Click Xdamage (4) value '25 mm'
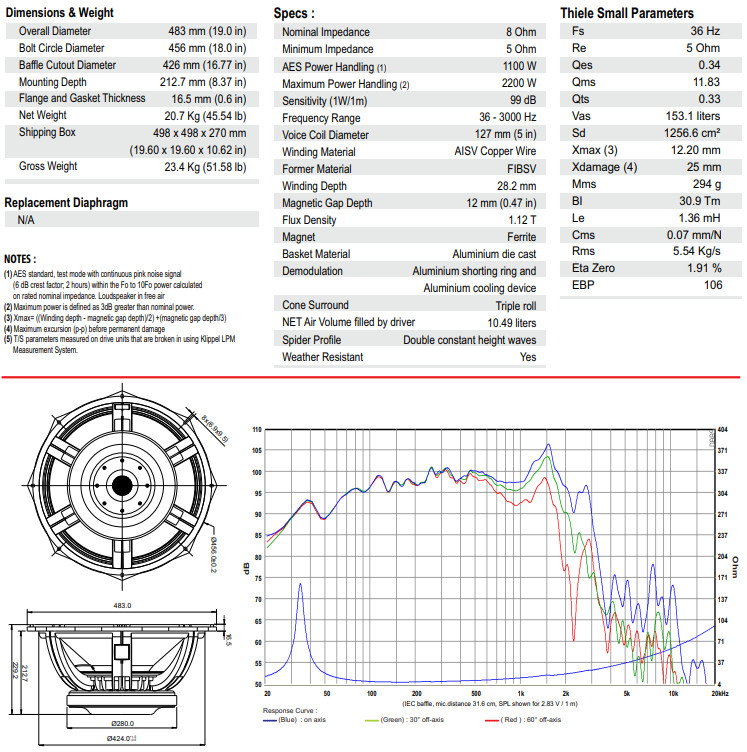 click(x=703, y=167)
